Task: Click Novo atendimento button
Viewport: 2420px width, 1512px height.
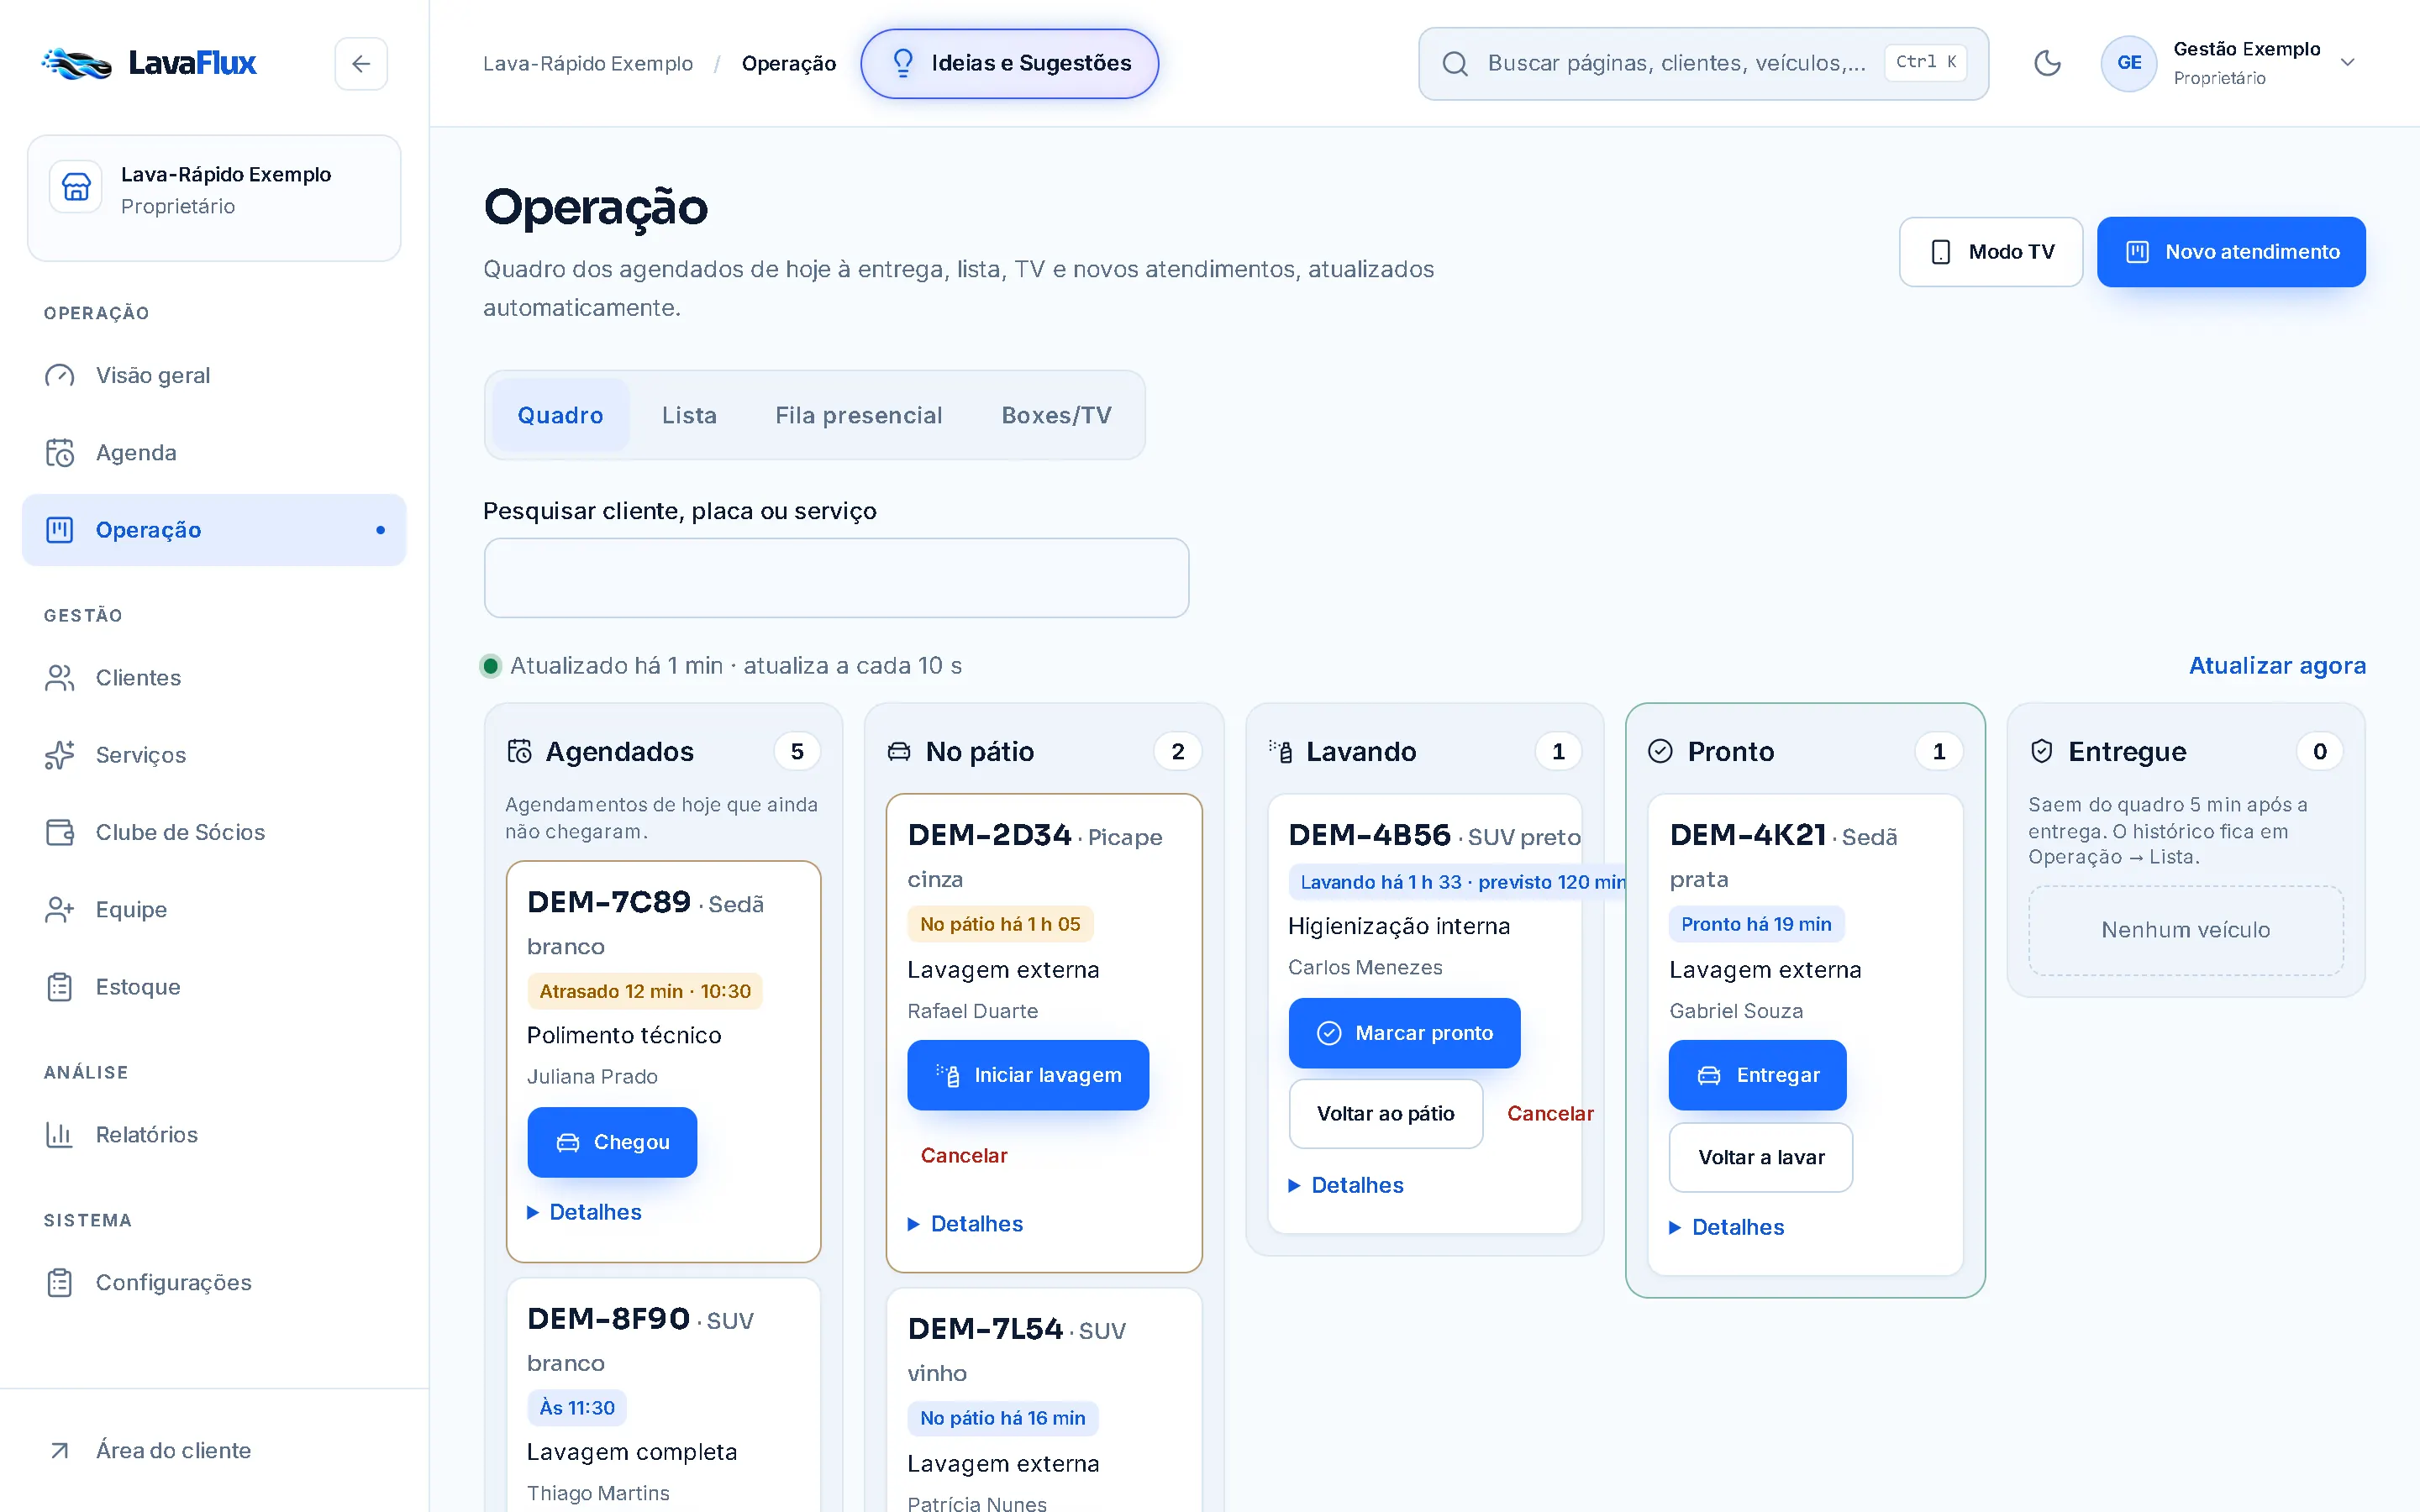Action: click(x=2231, y=252)
